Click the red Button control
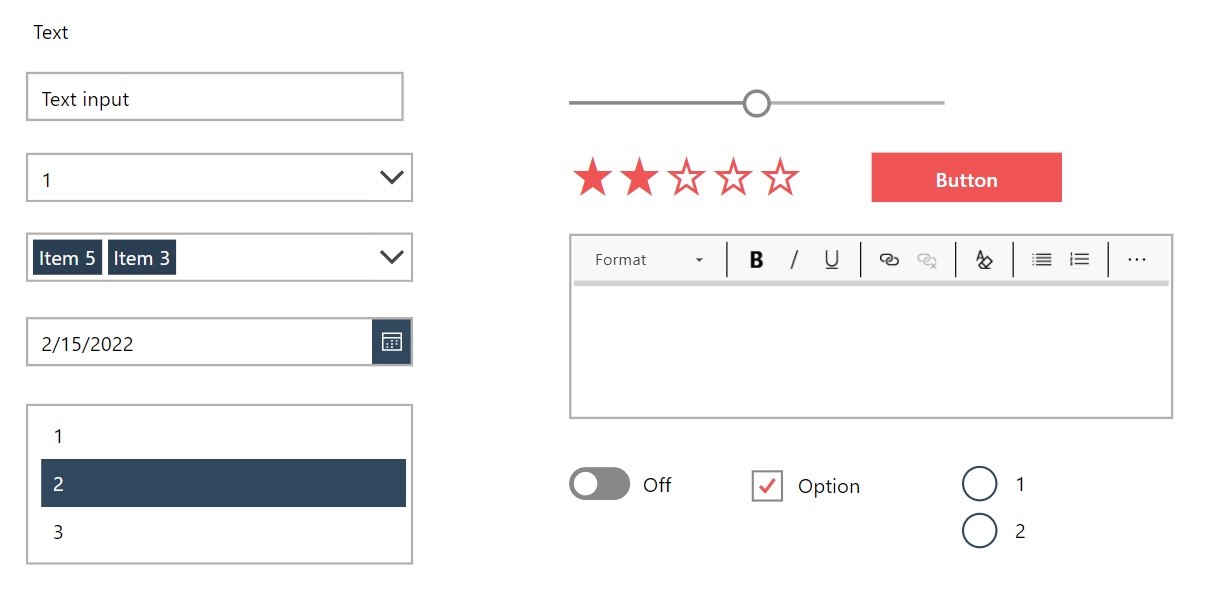1212x597 pixels. click(966, 178)
